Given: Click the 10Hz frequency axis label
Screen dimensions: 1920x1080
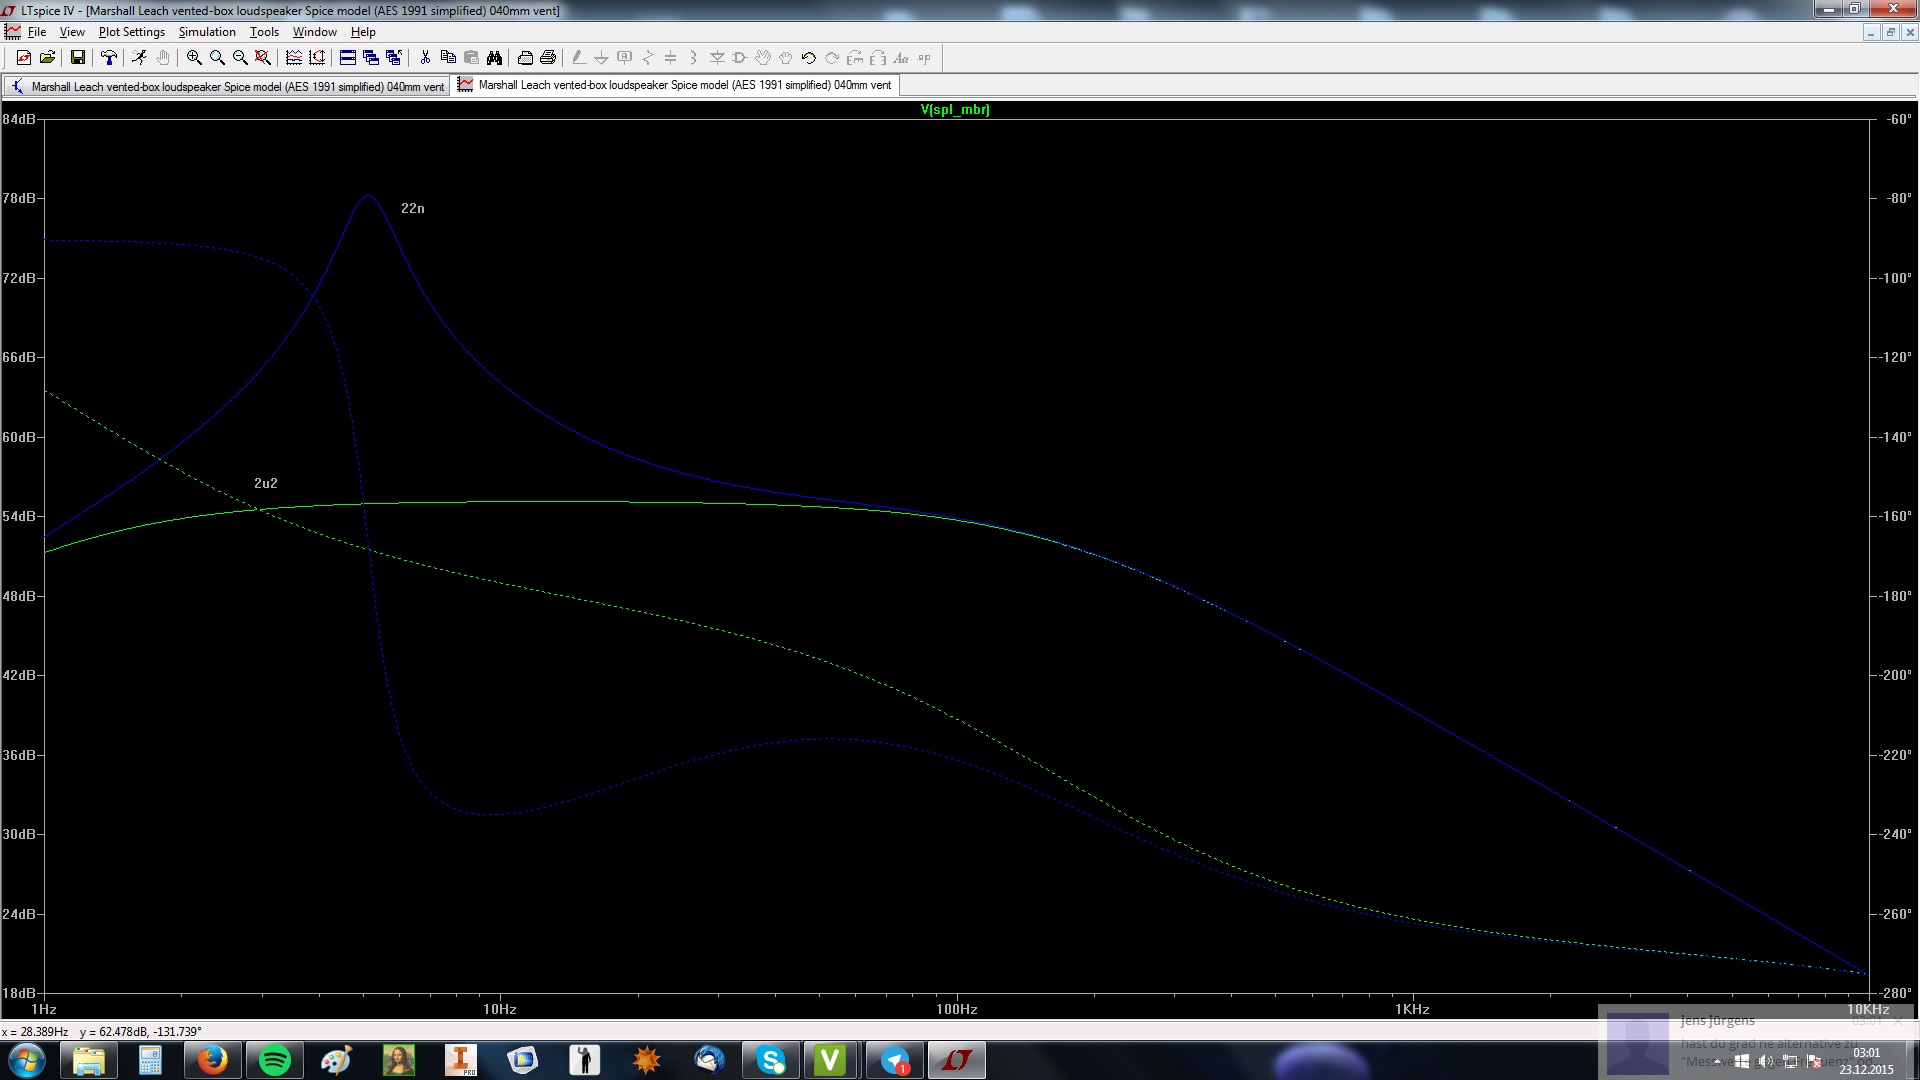Looking at the screenshot, I should point(500,1009).
